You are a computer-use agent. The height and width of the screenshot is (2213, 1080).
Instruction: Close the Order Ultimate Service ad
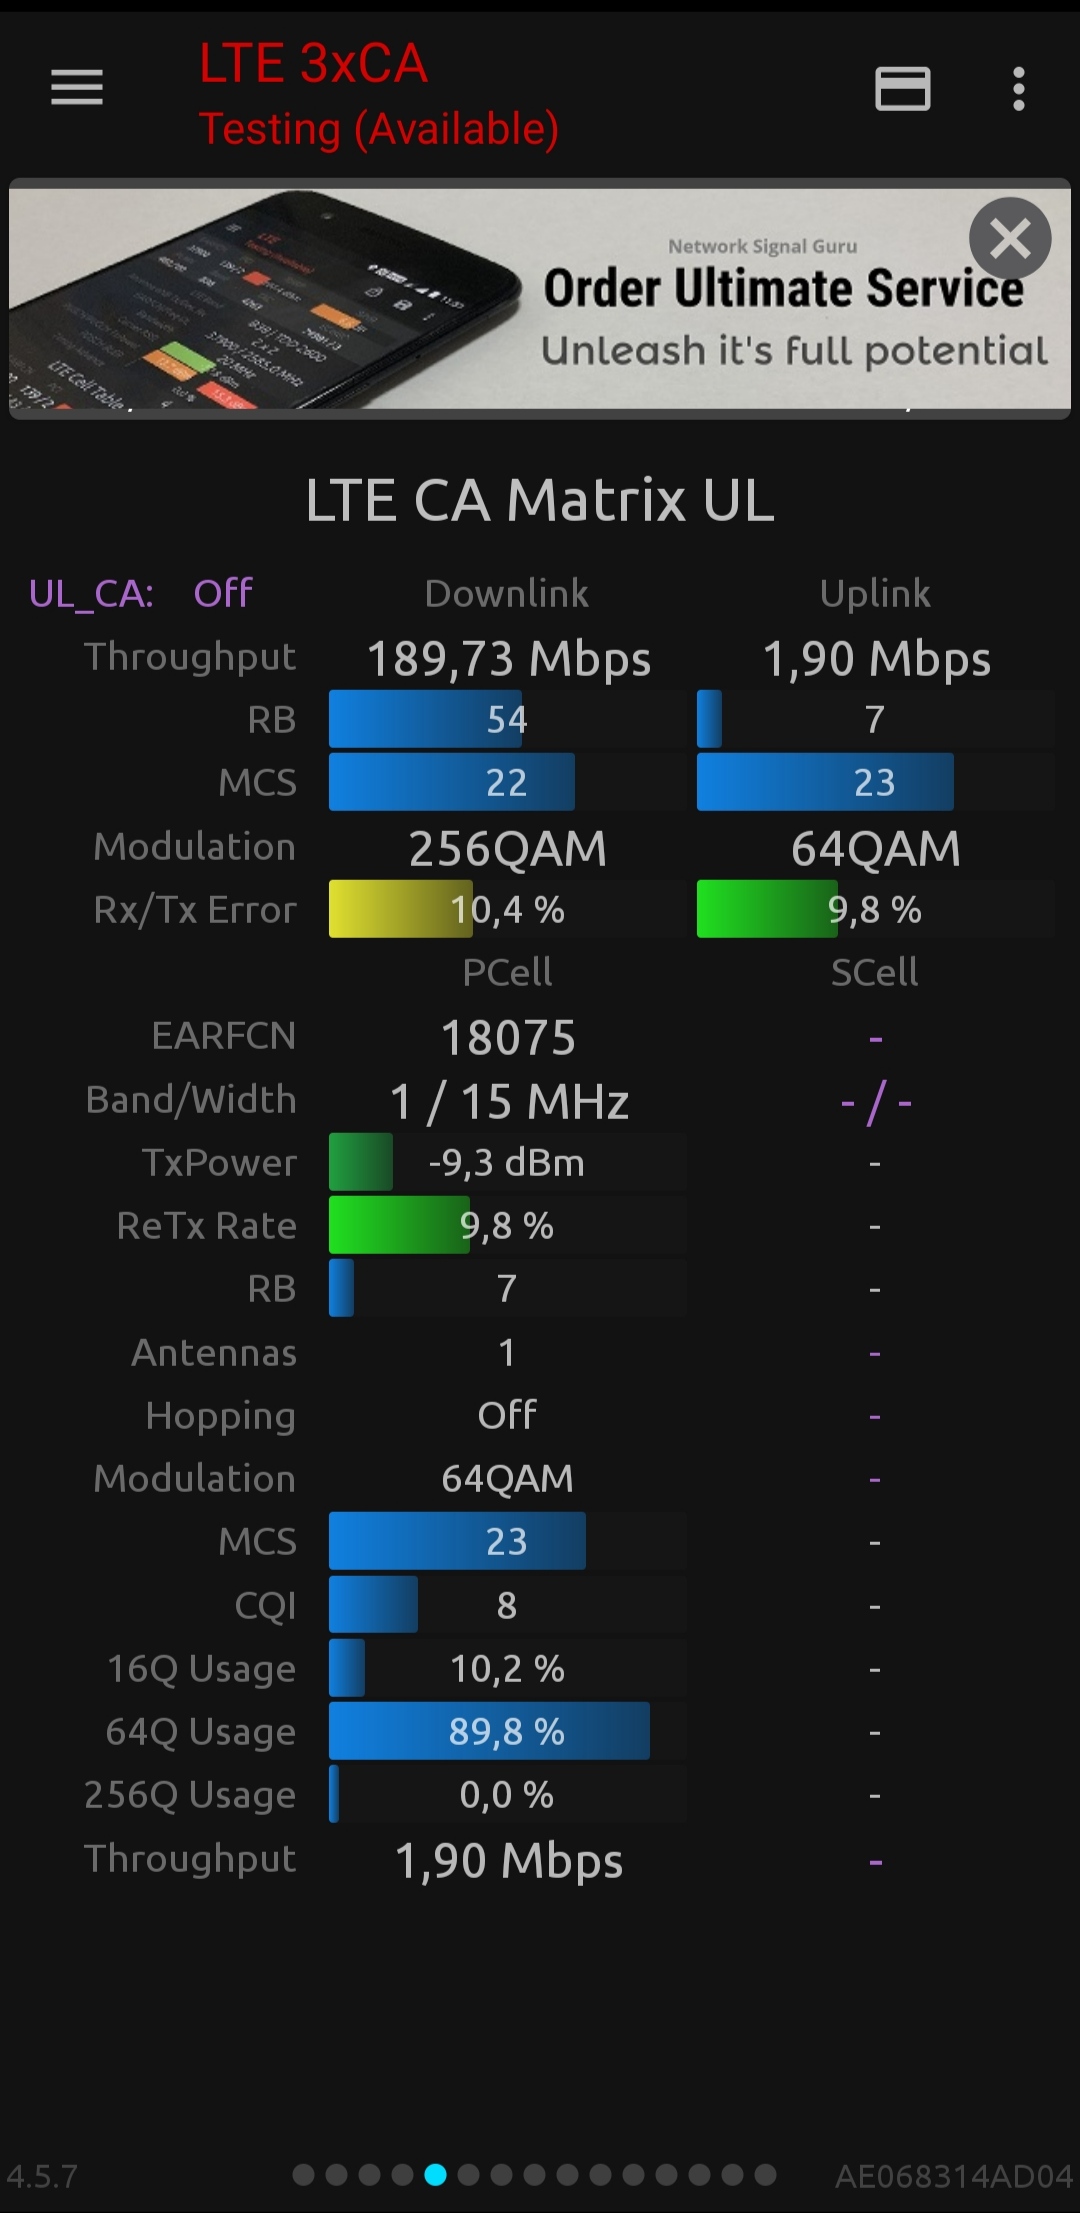(x=1009, y=239)
